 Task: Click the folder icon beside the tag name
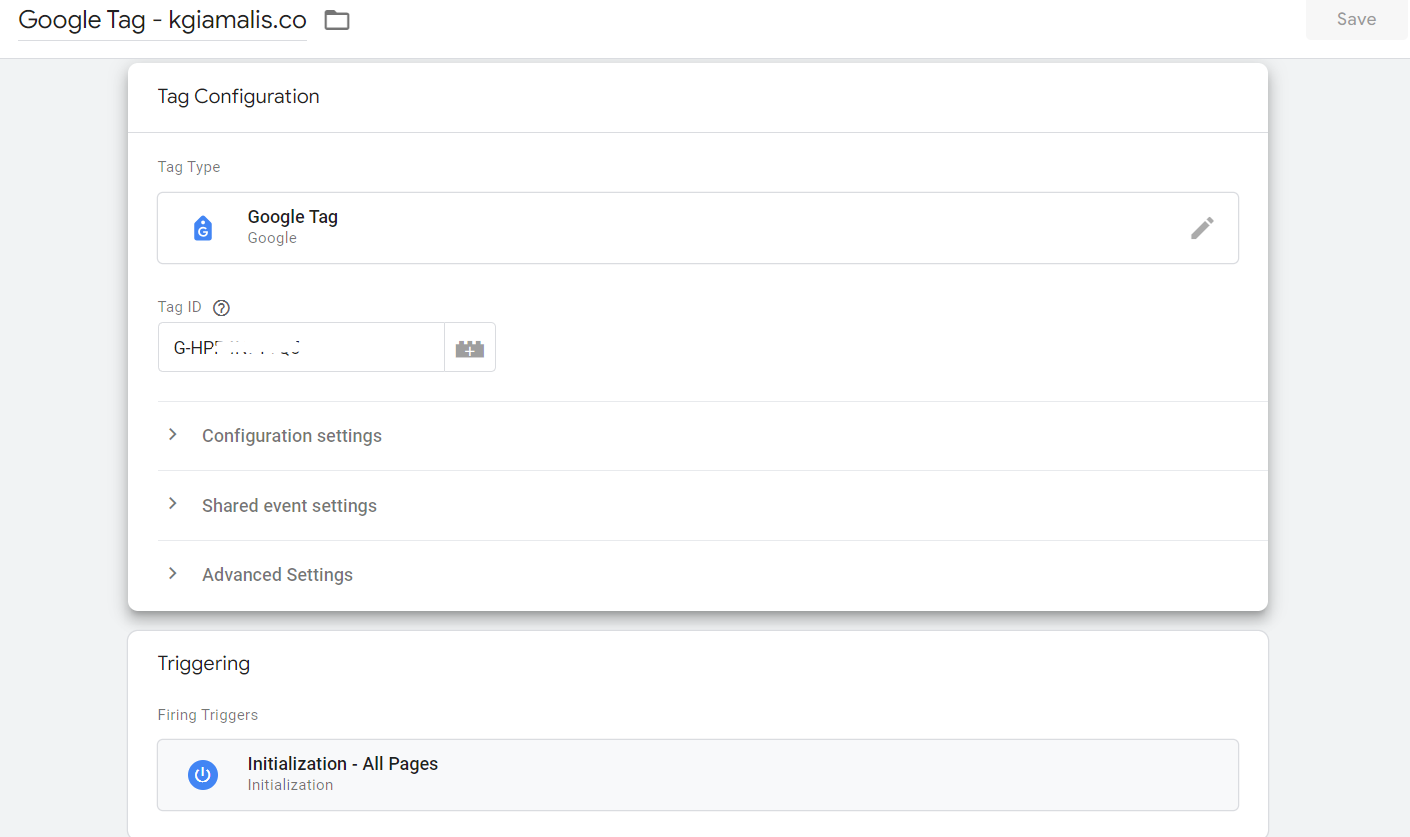pyautogui.click(x=337, y=20)
